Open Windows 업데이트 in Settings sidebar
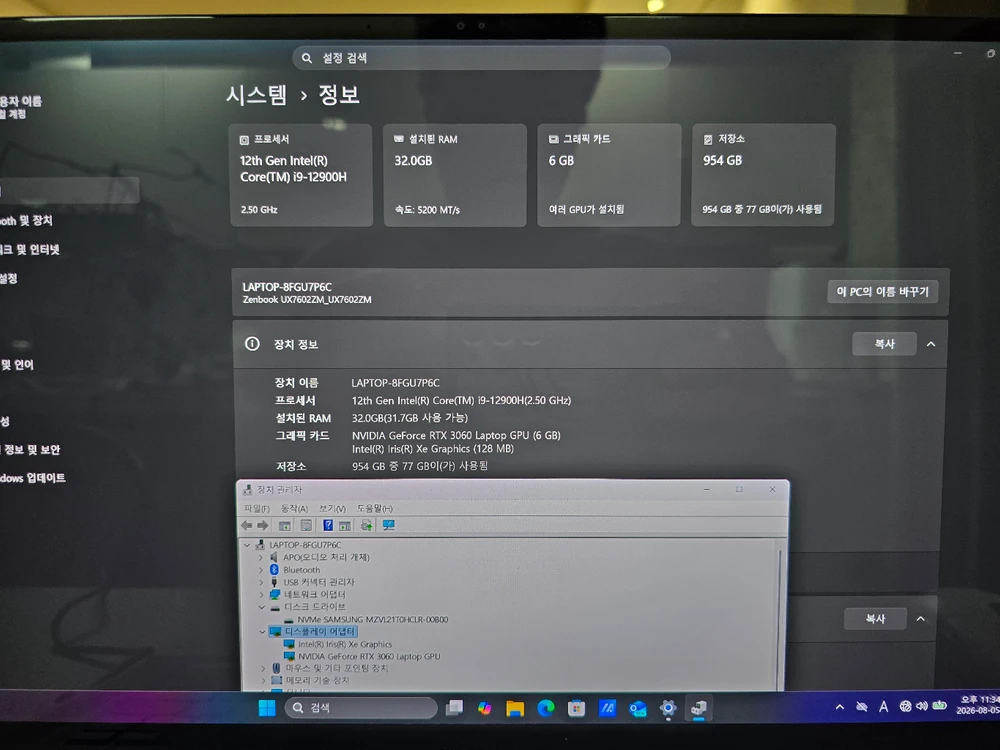Image resolution: width=1000 pixels, height=750 pixels. pos(33,478)
